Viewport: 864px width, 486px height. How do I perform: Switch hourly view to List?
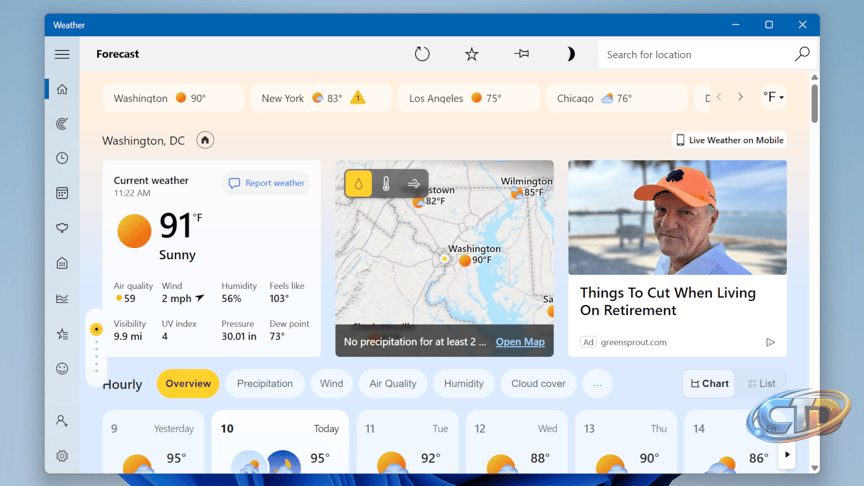[x=762, y=384]
